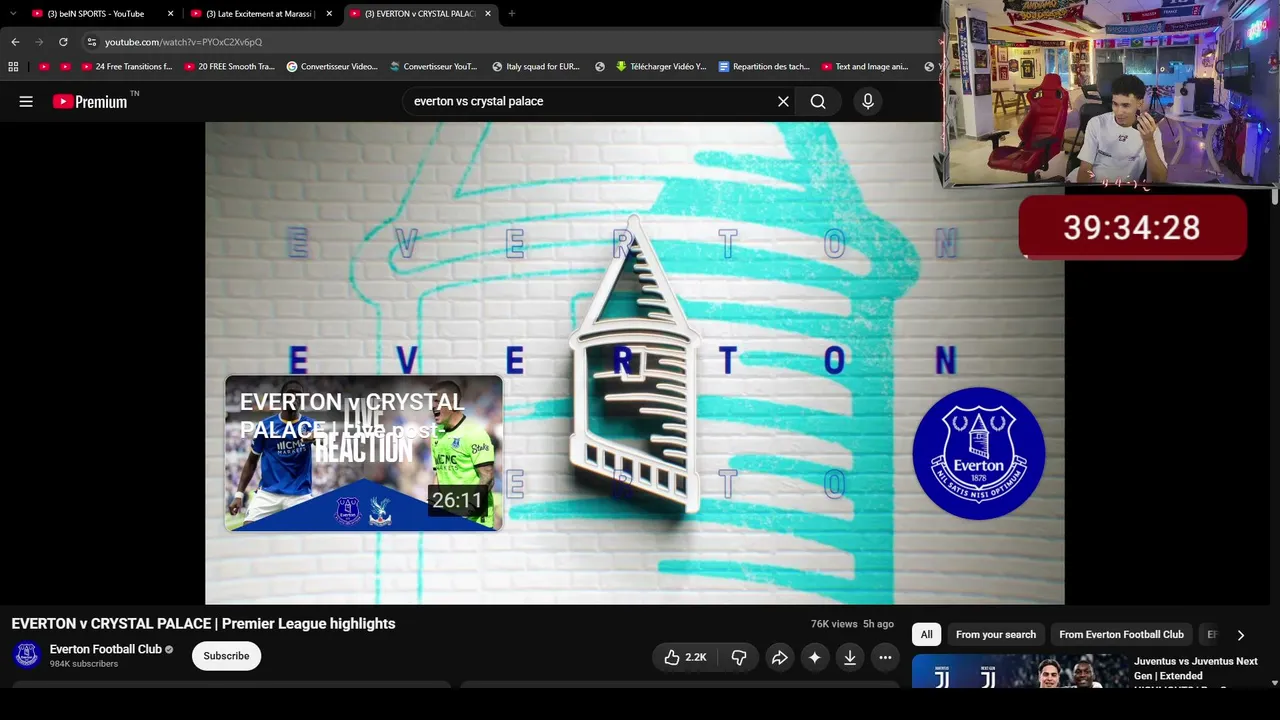
Task: Open the Everton Football Club channel avatar
Action: point(27,655)
